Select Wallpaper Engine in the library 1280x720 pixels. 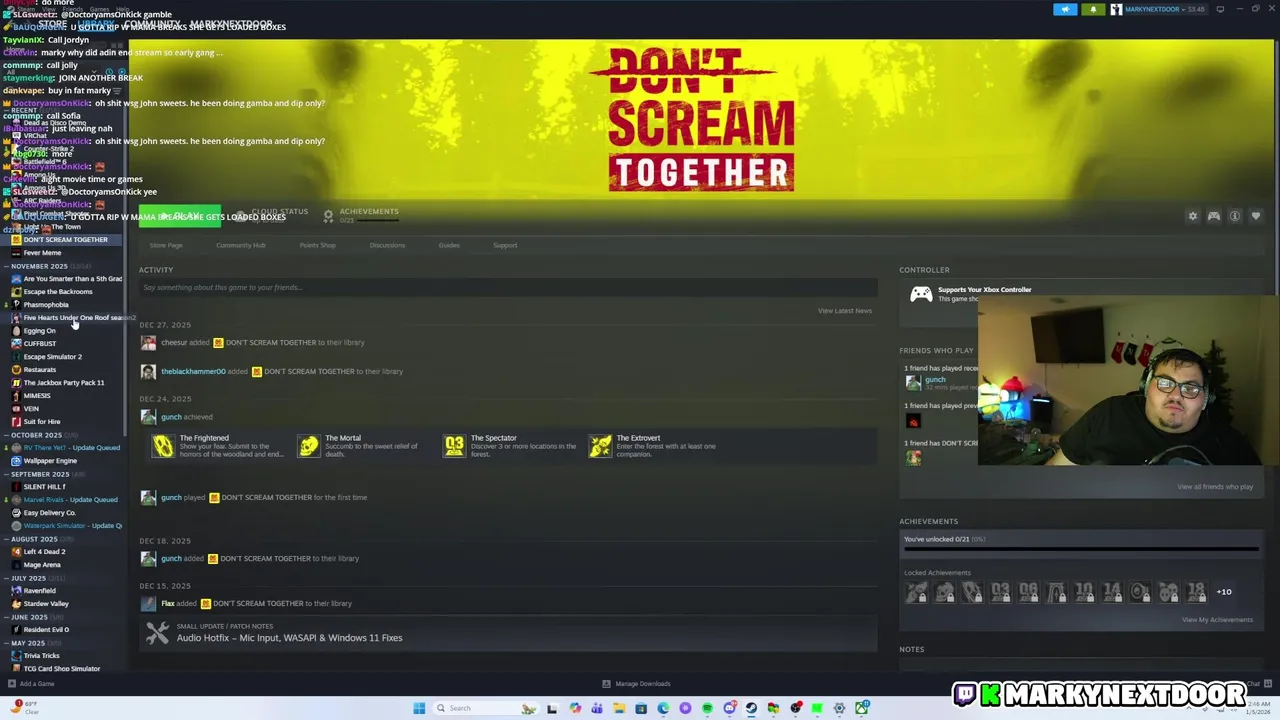point(50,461)
